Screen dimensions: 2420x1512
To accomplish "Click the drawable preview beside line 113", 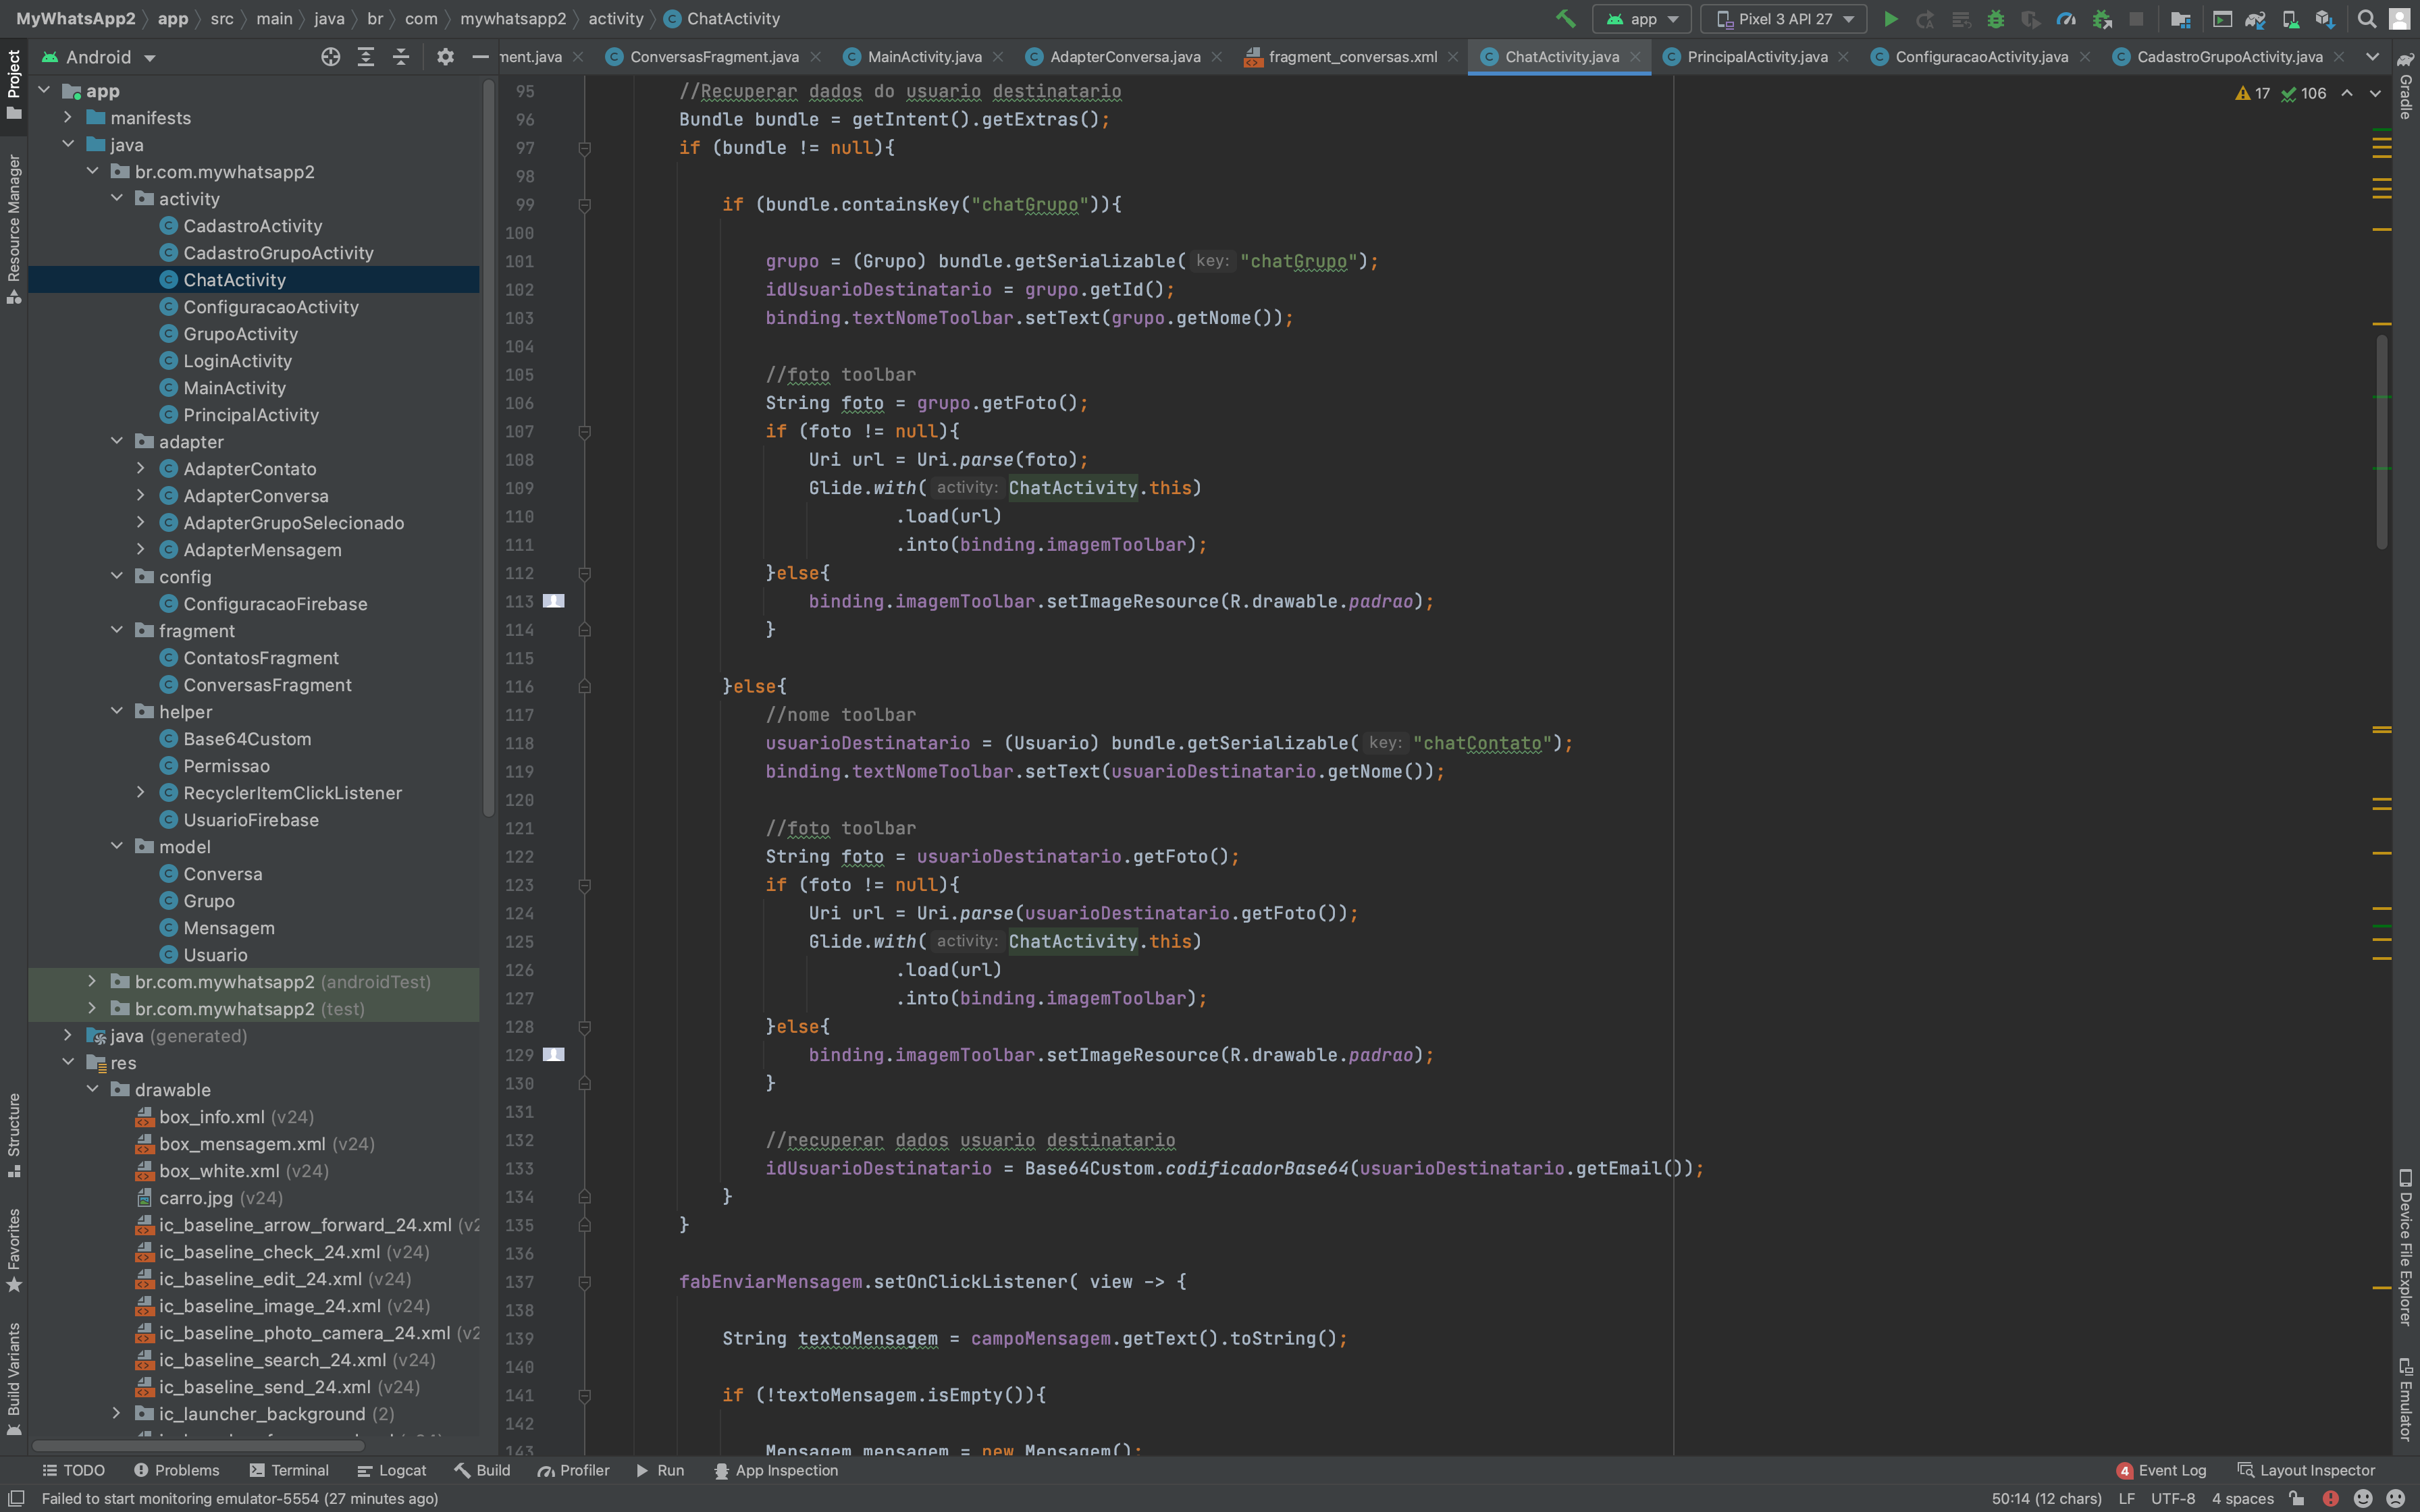I will pos(554,601).
